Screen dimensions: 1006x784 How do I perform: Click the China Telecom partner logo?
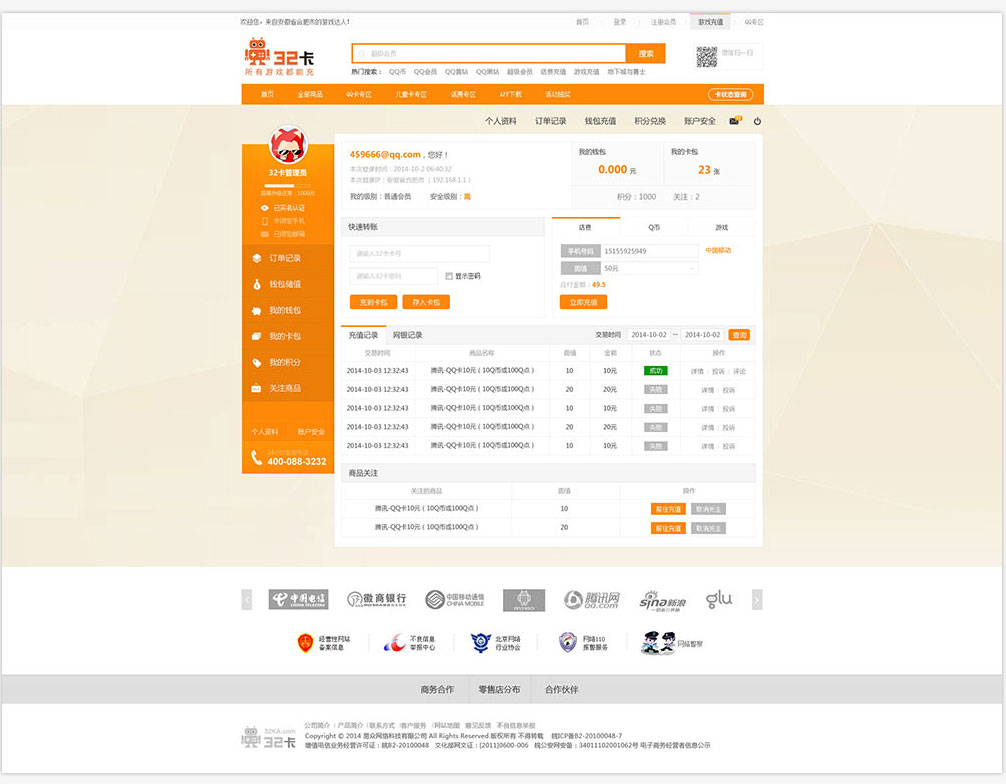click(x=298, y=599)
